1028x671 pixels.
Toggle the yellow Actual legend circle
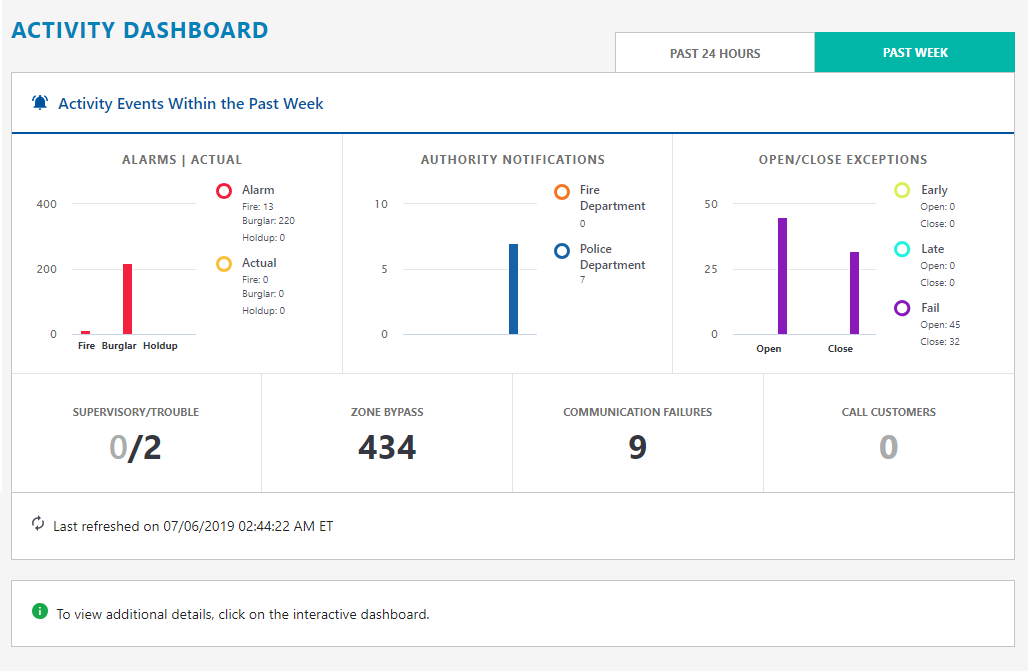tap(224, 264)
